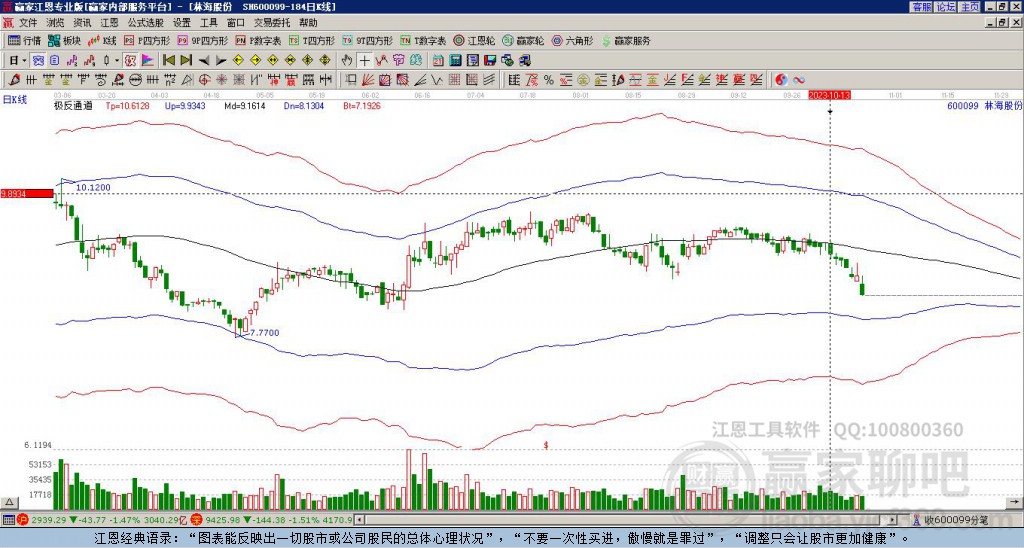Open the 交易委托 menu
The width and height of the screenshot is (1024, 548).
tap(272, 23)
